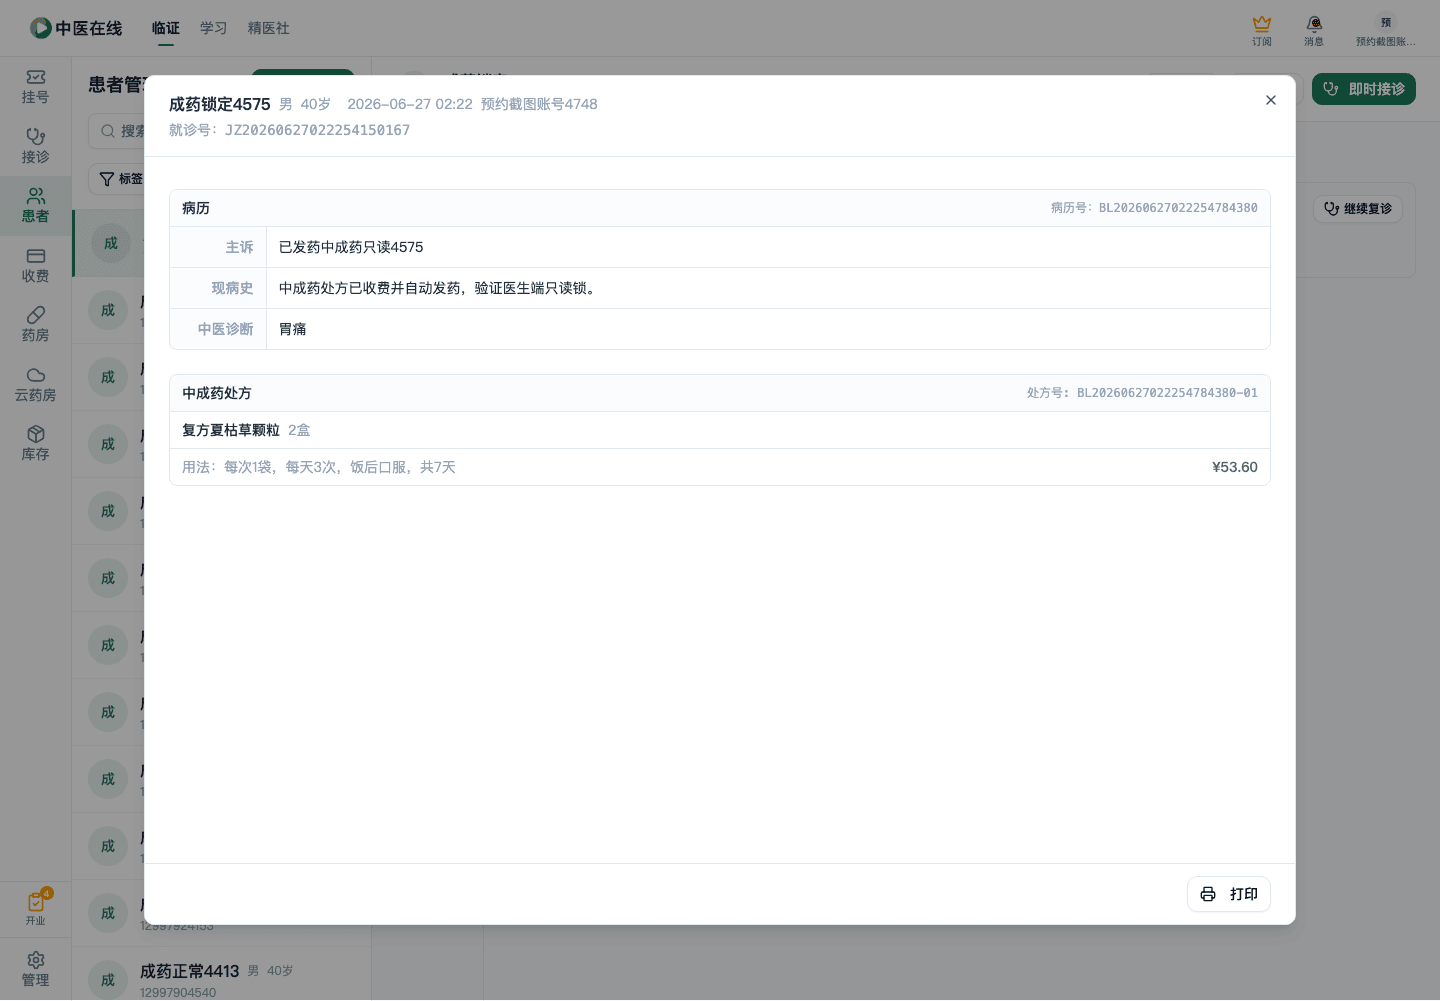Open the 接诊 consultation sidebar icon
The width and height of the screenshot is (1440, 1001).
coord(35,146)
